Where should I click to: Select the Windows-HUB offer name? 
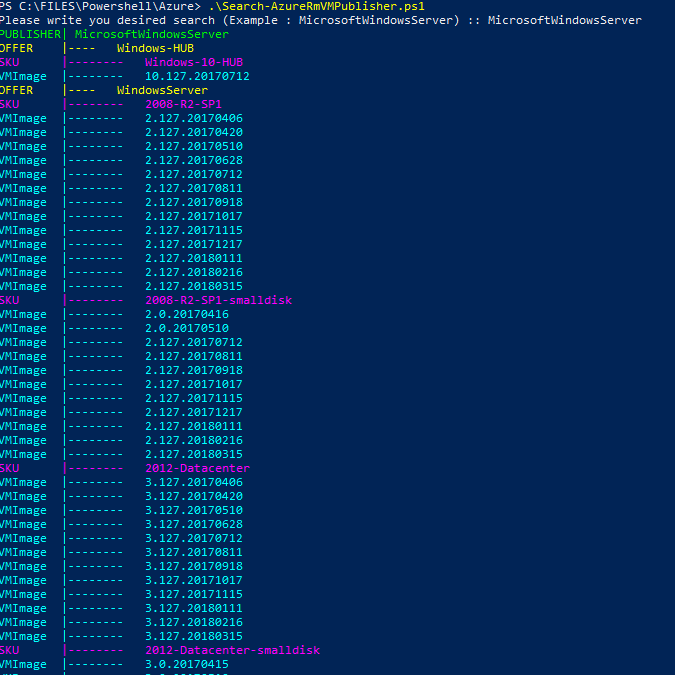(x=155, y=48)
